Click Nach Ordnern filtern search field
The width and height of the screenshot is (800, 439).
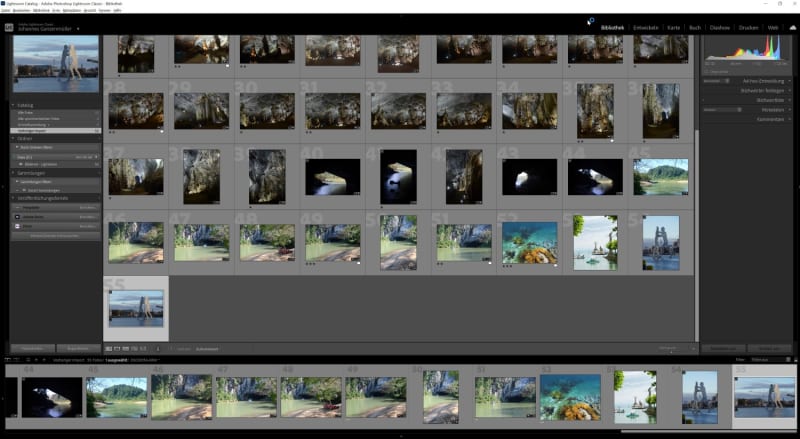[x=56, y=147]
